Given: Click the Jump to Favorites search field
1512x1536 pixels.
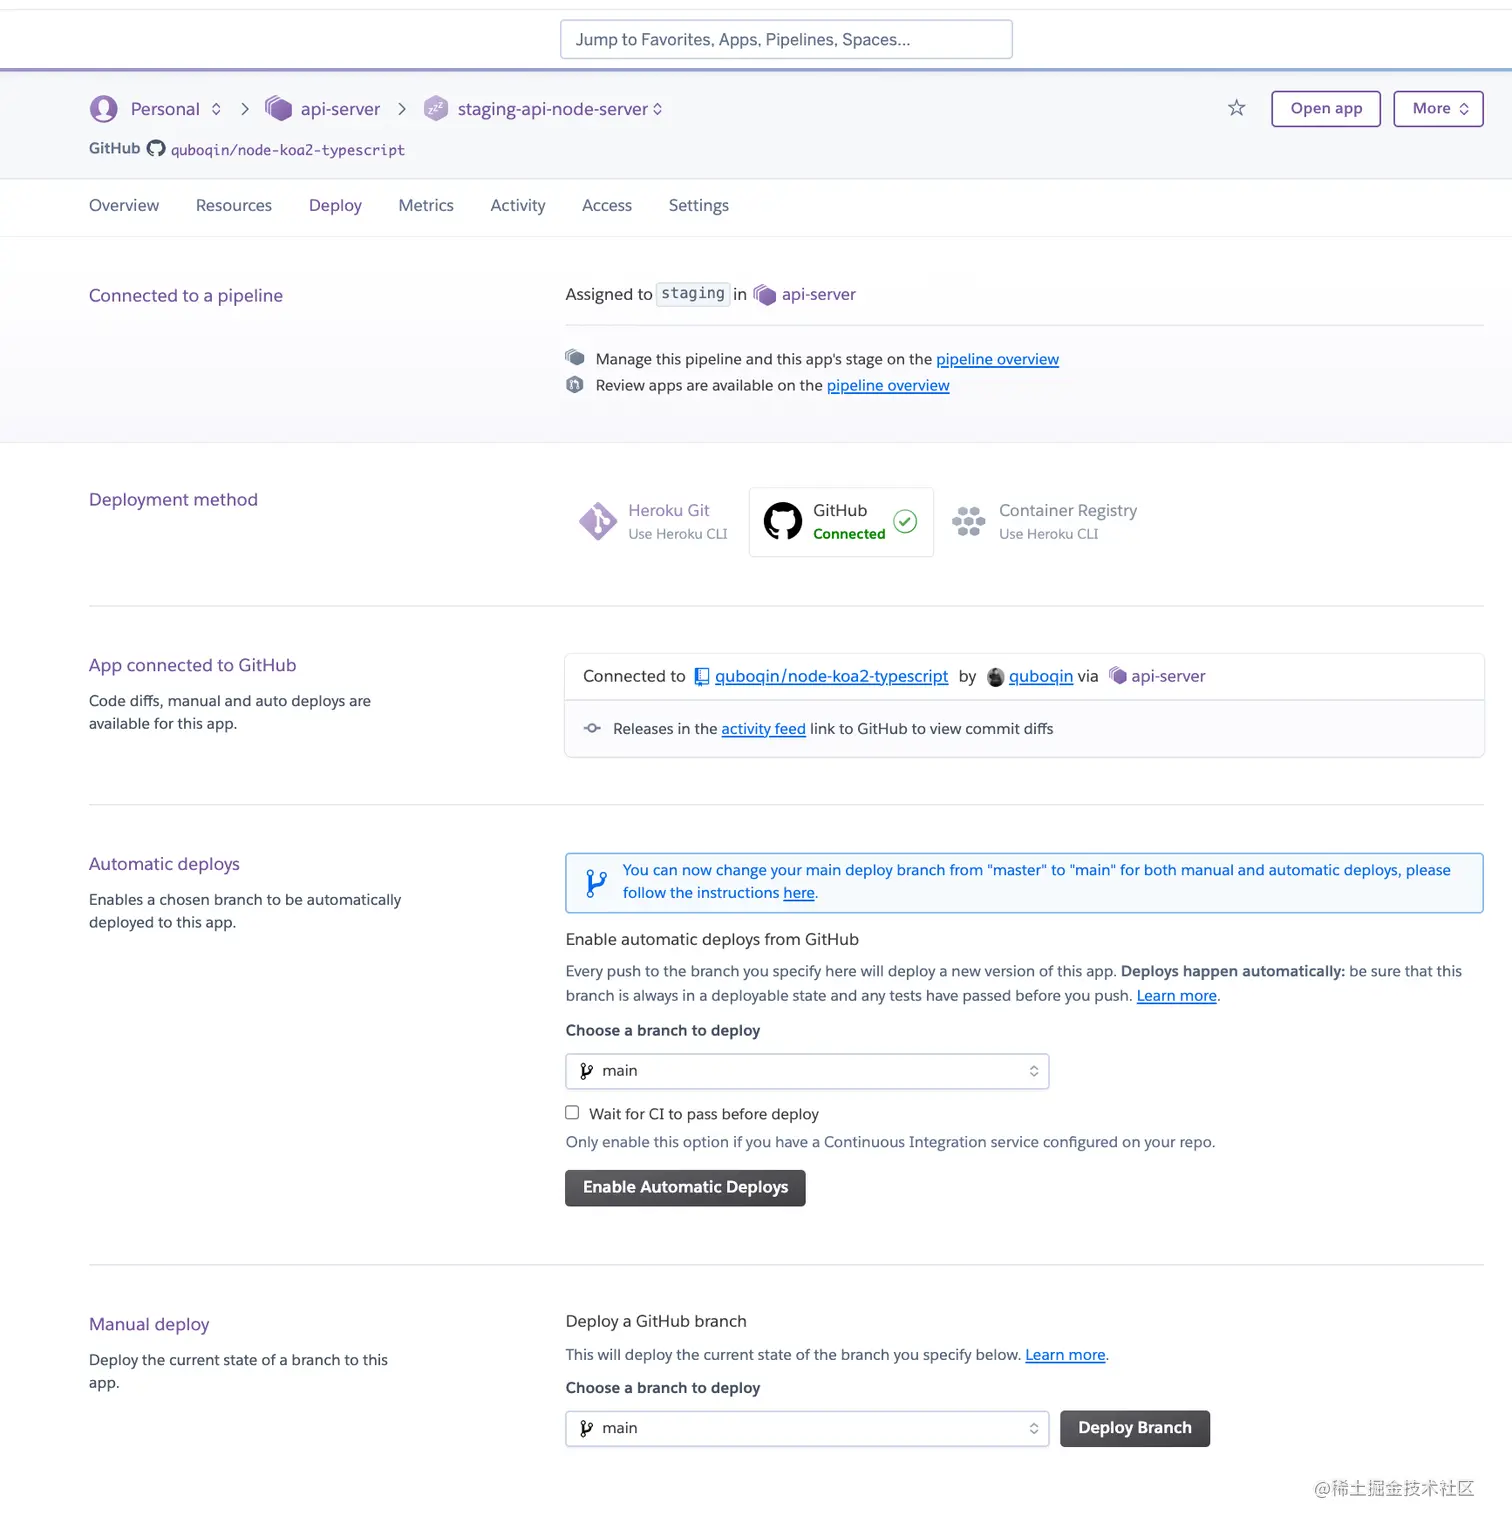Looking at the screenshot, I should pos(786,39).
